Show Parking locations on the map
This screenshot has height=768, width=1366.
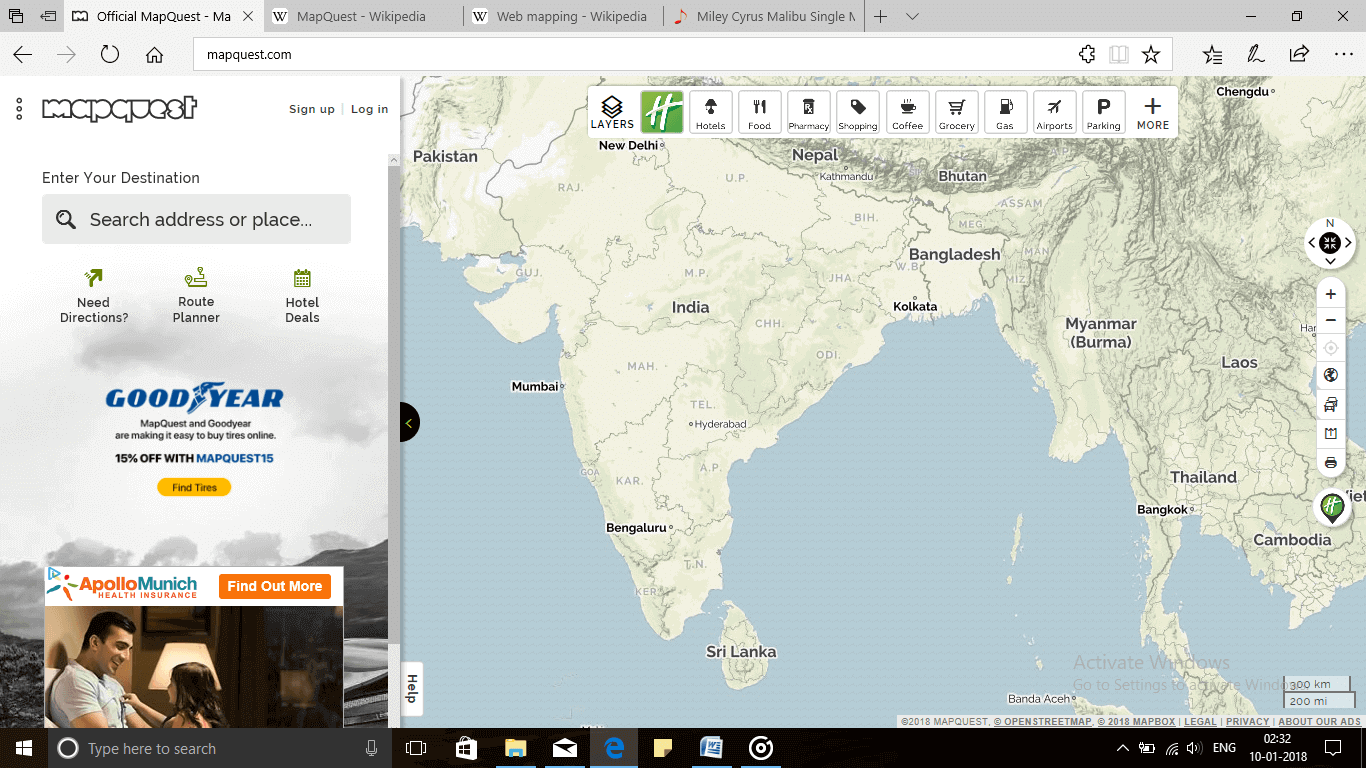tap(1103, 112)
